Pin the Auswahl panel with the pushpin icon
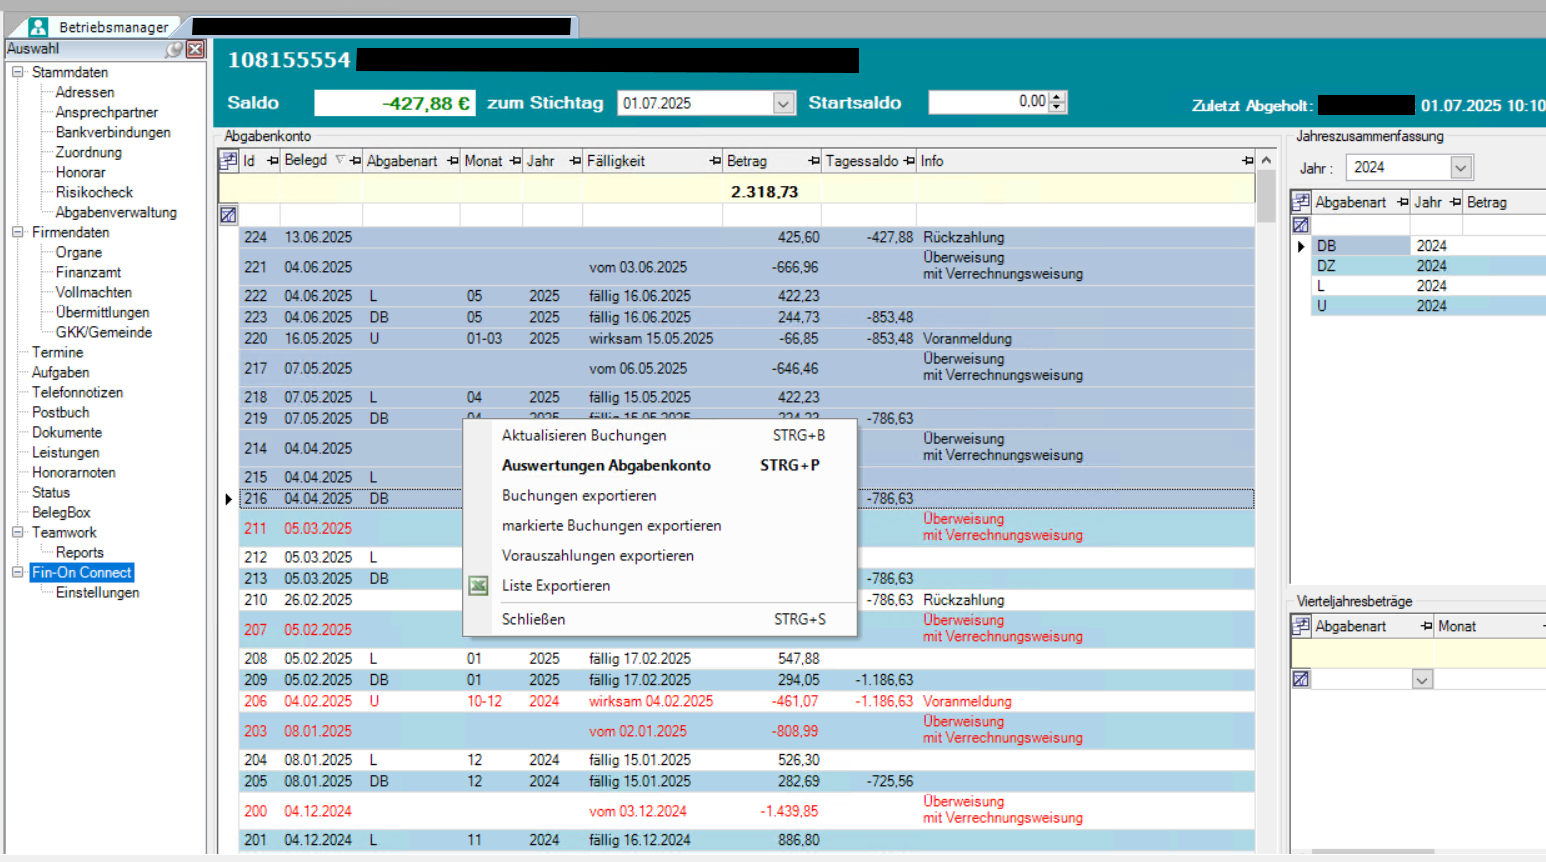 point(175,49)
